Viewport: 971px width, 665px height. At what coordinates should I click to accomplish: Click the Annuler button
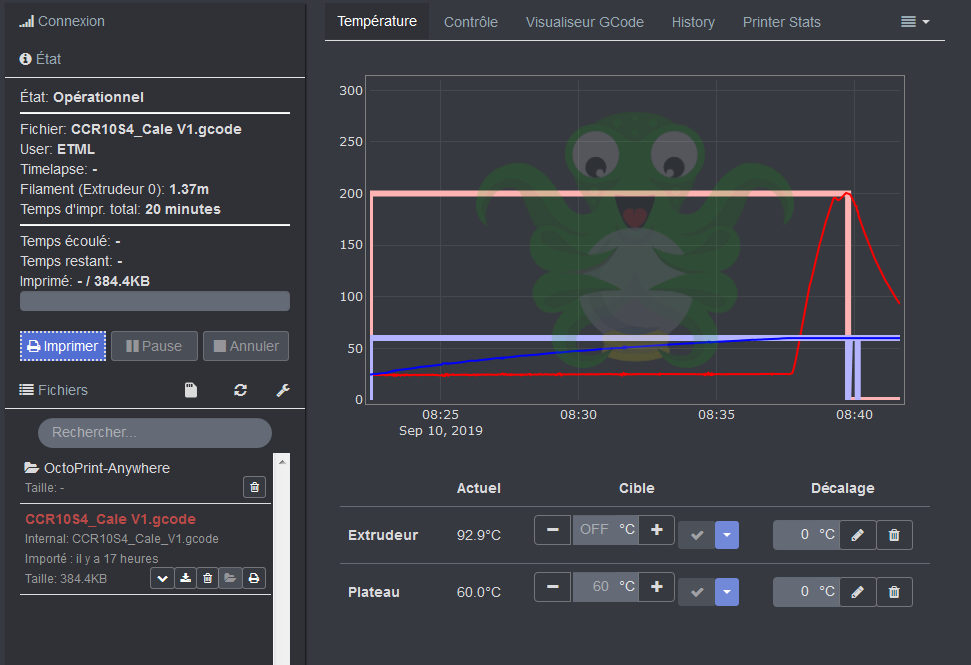point(246,346)
